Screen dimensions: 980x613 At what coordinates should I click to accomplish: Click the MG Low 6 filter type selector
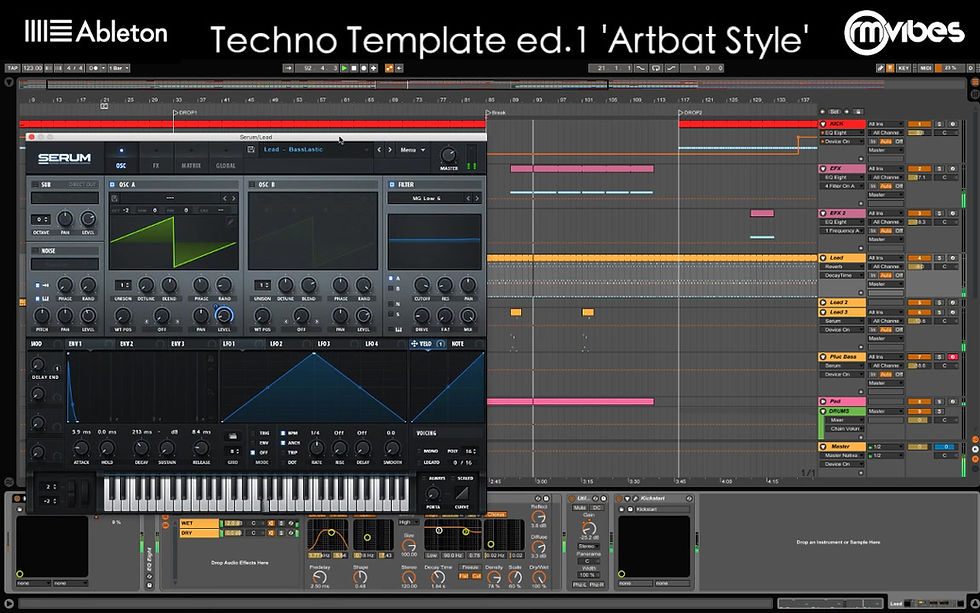pyautogui.click(x=426, y=198)
